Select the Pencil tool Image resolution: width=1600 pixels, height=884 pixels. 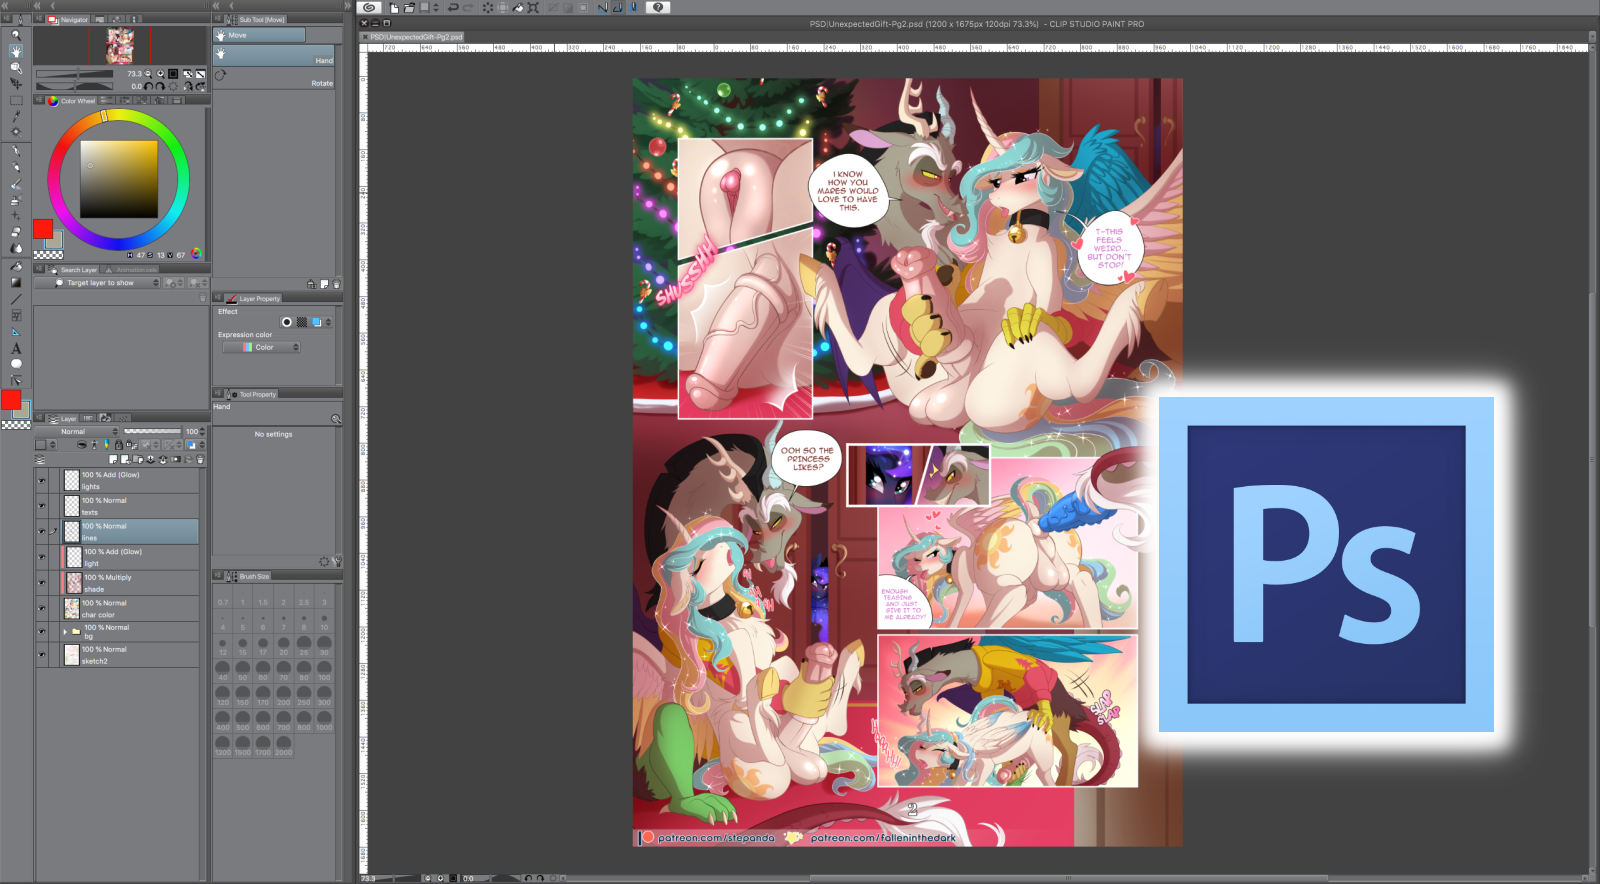tap(16, 167)
